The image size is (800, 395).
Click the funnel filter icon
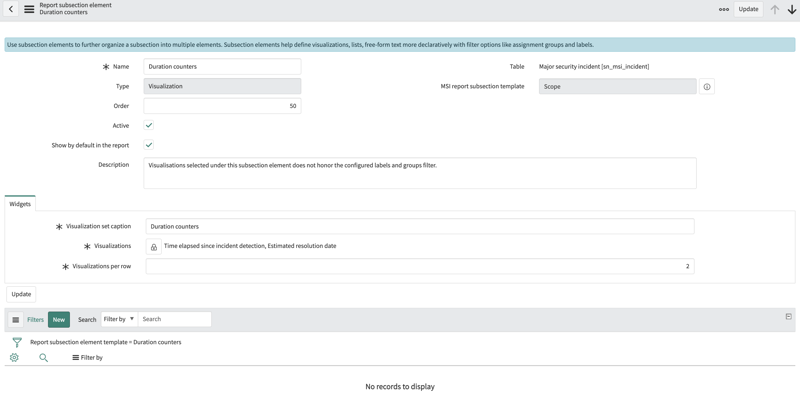[x=17, y=342]
